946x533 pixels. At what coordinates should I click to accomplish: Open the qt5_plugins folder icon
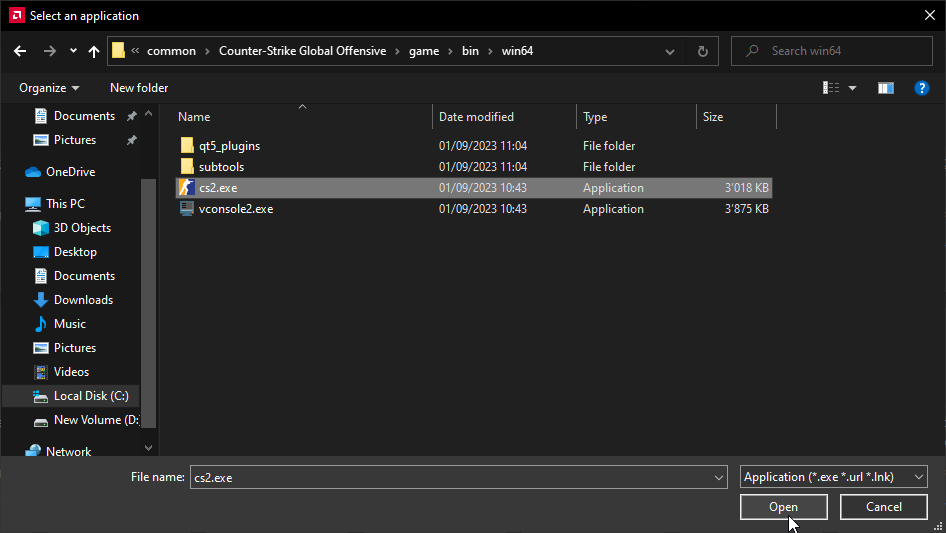[186, 146]
